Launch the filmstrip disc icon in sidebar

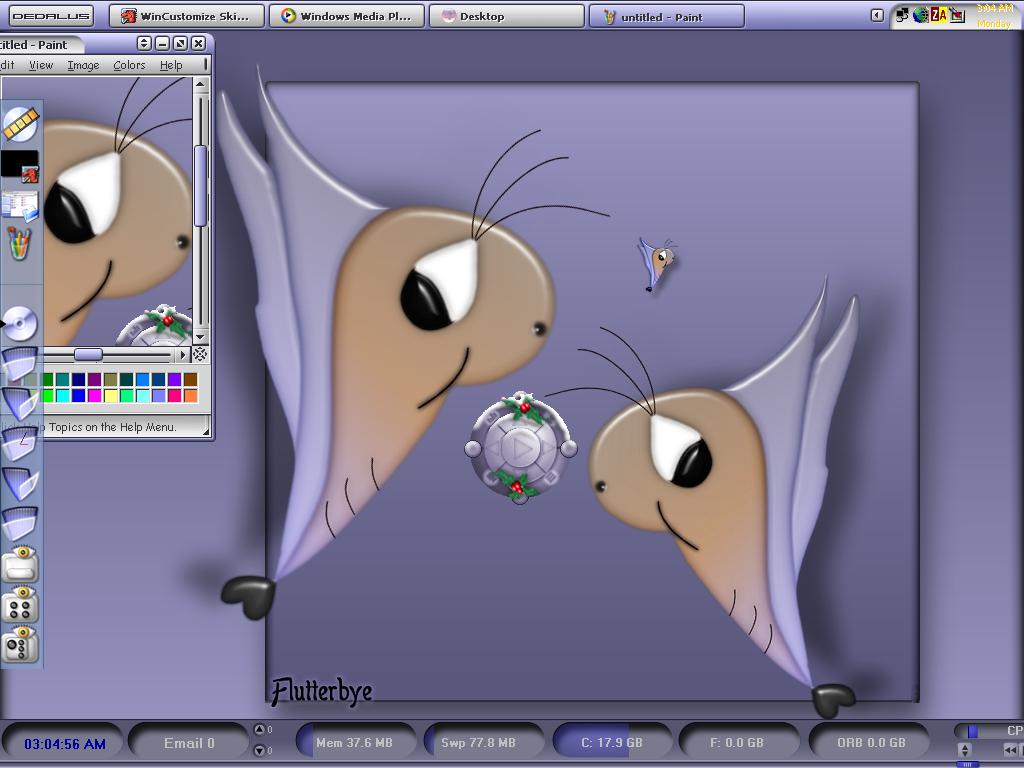[x=21, y=124]
